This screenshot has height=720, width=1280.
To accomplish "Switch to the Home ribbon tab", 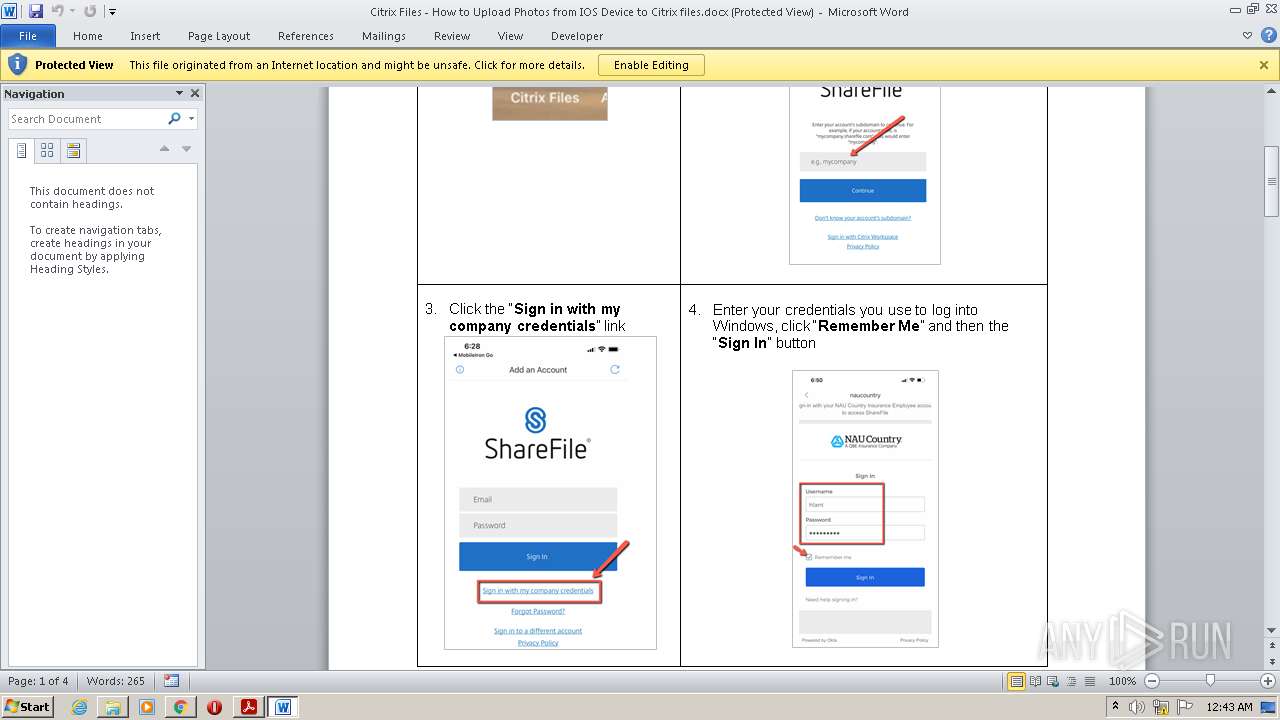I will [x=88, y=36].
